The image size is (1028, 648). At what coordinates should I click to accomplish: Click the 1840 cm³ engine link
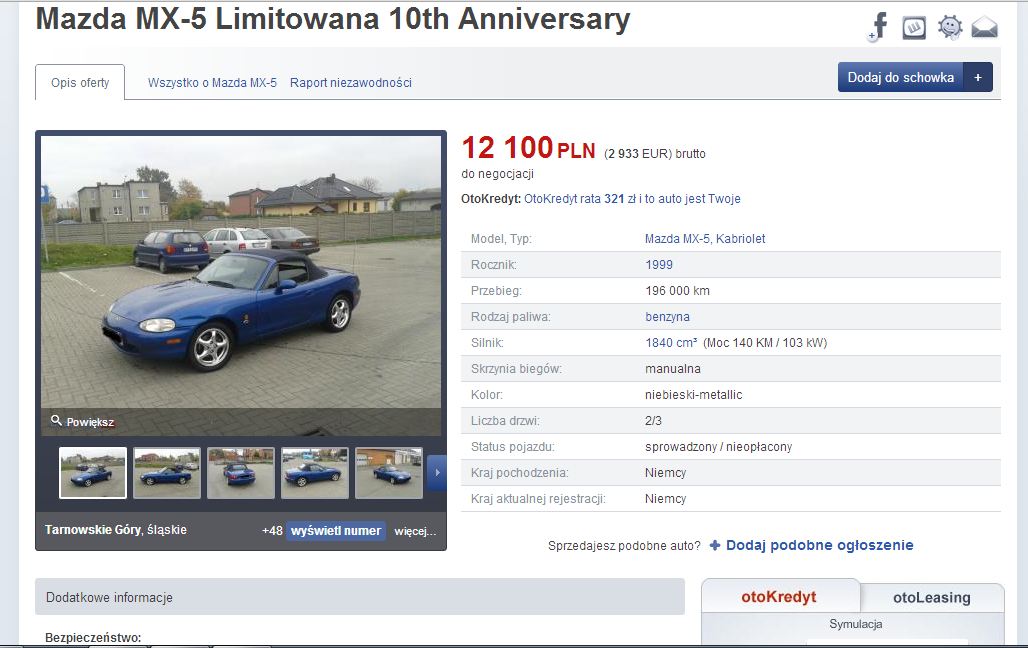point(671,342)
